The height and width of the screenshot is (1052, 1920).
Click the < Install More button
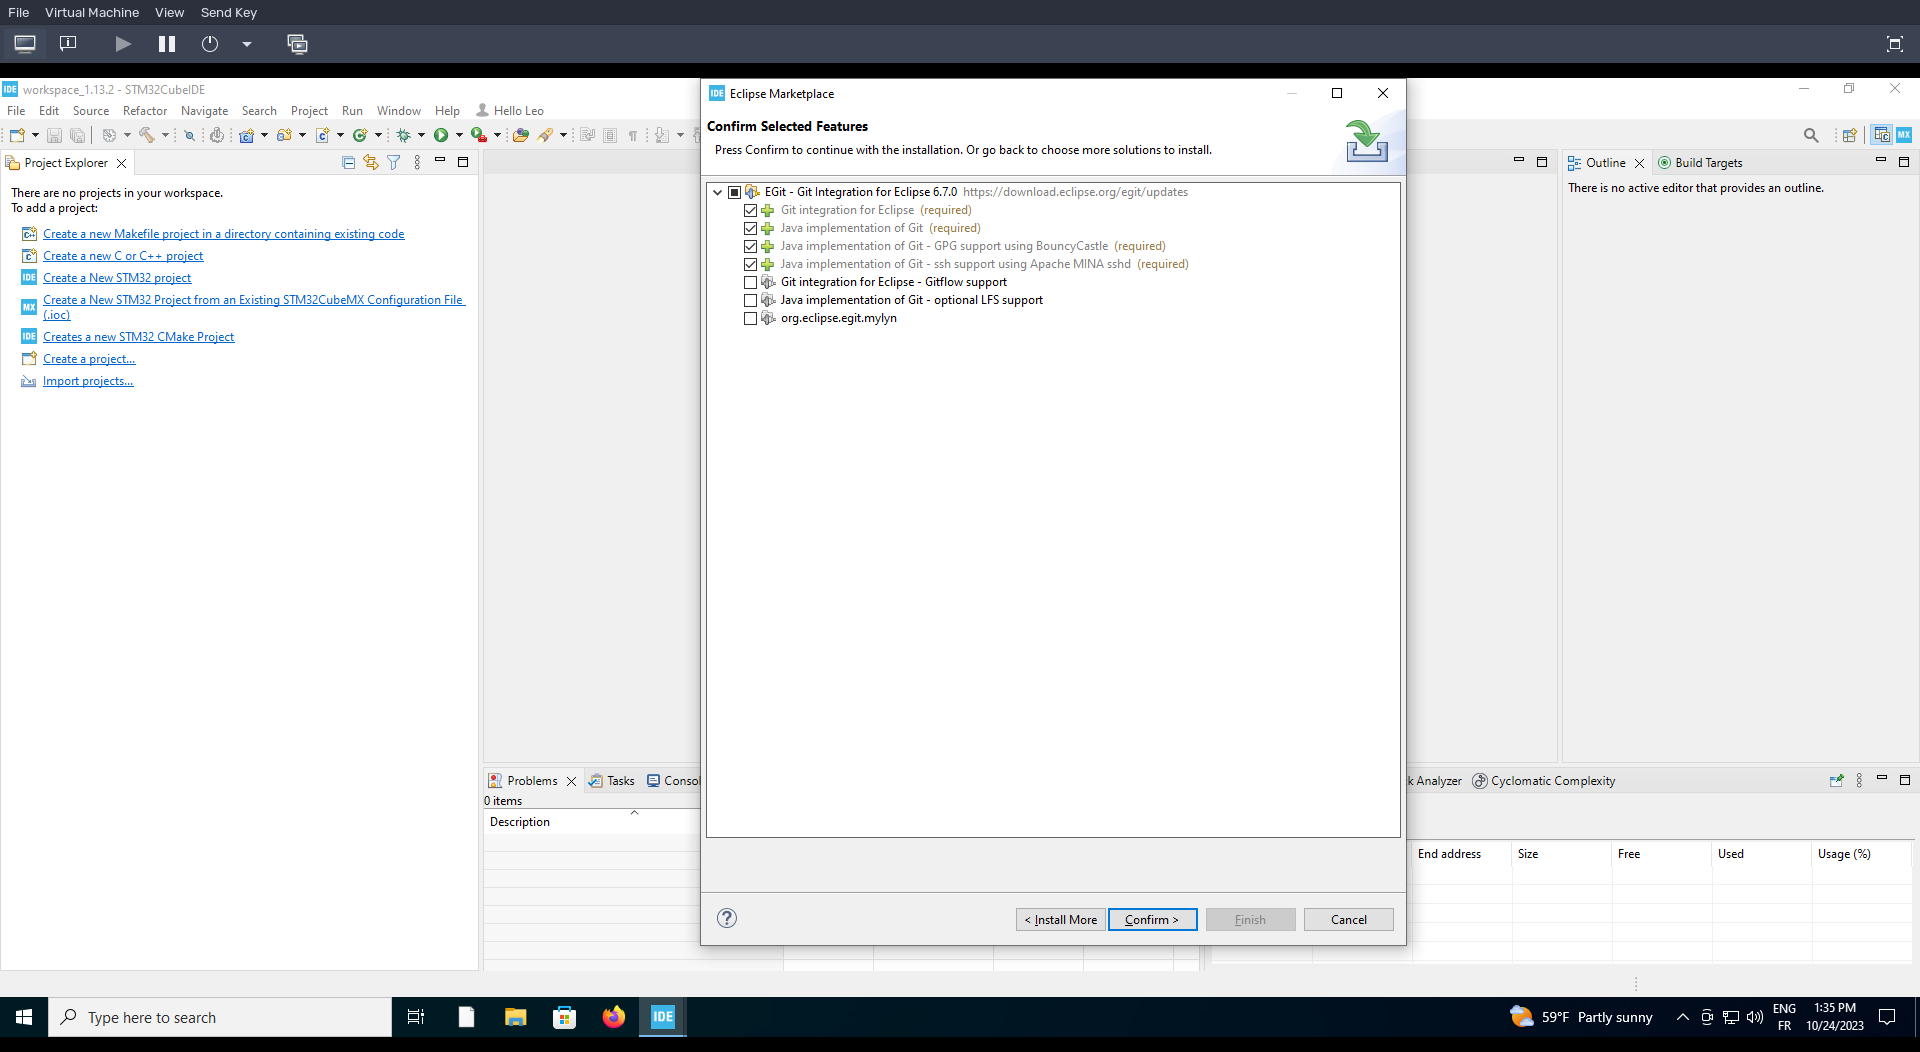coord(1061,920)
